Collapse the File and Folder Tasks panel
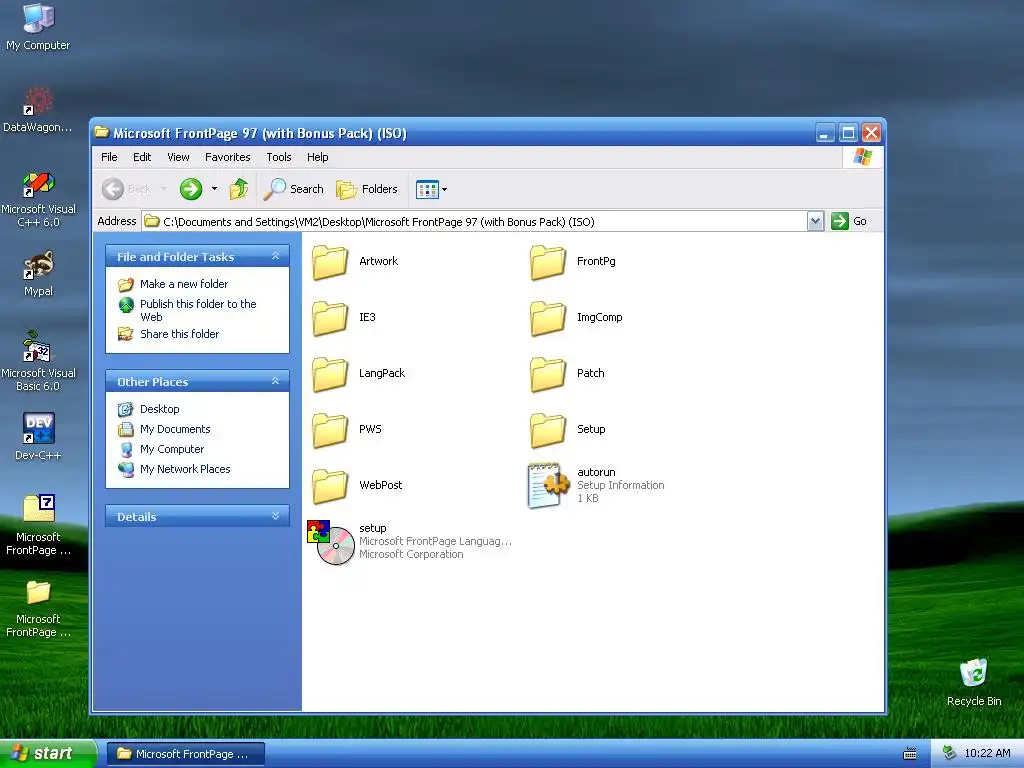 click(276, 256)
